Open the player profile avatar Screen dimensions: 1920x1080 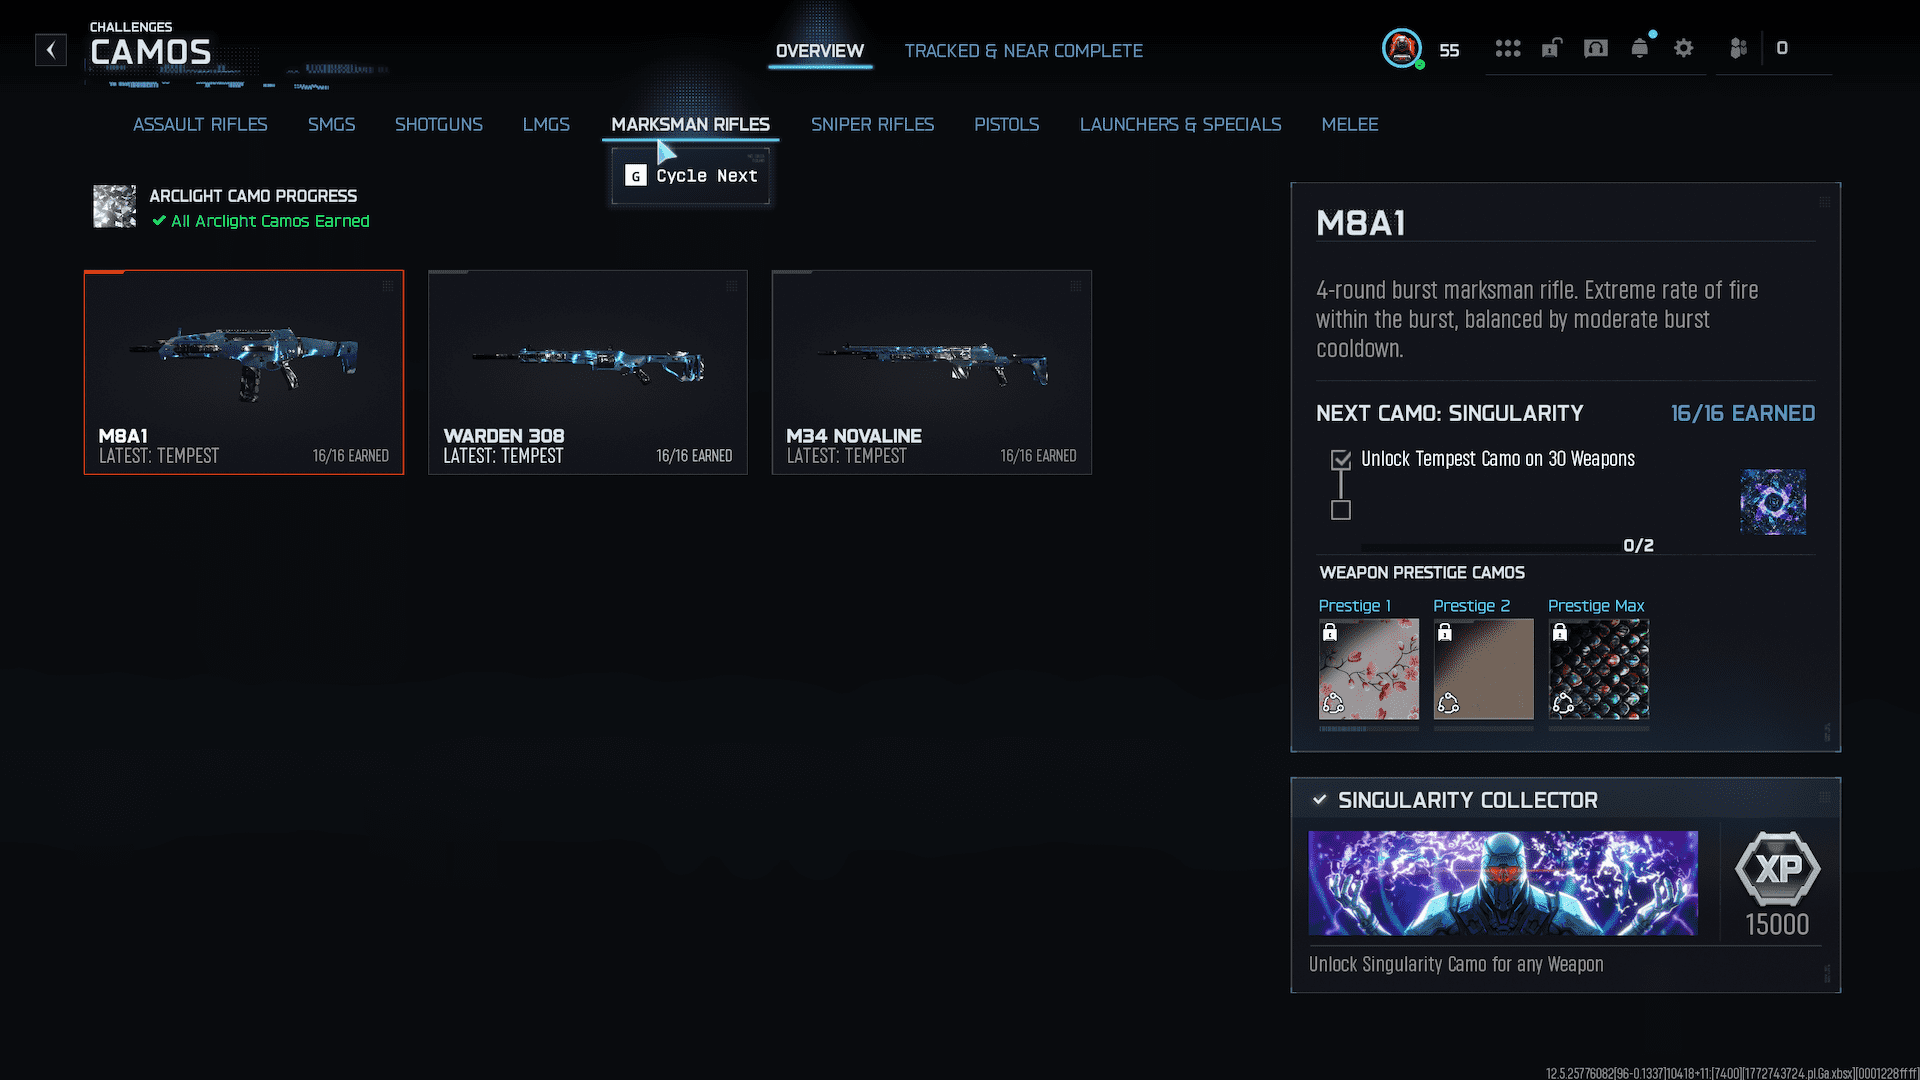point(1401,48)
